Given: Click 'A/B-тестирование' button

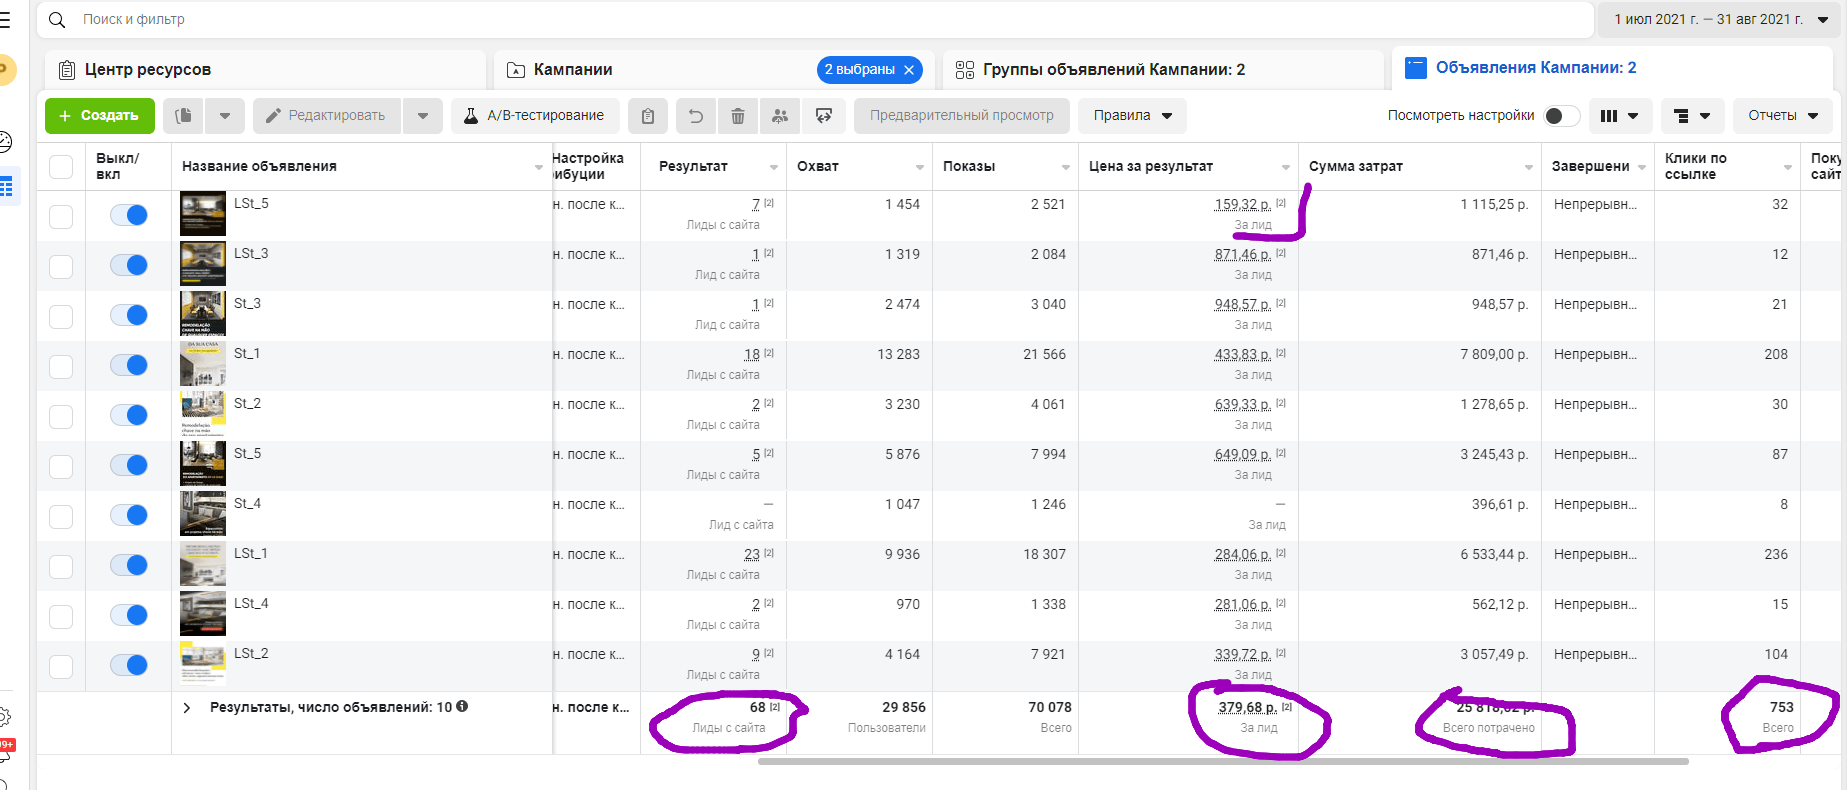Looking at the screenshot, I should click(535, 116).
